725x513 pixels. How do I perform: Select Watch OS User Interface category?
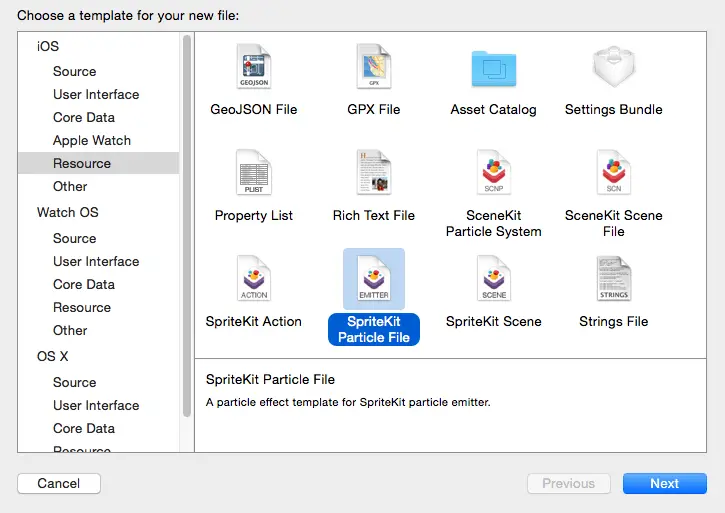point(96,261)
